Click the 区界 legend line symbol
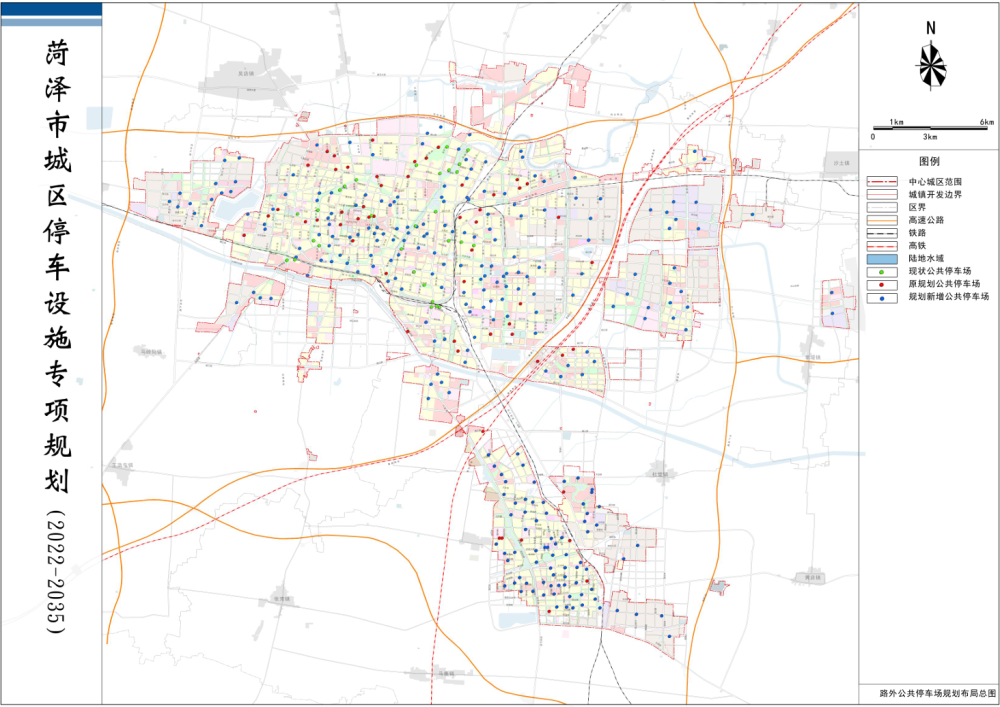This screenshot has height=707, width=1000. pos(882,207)
